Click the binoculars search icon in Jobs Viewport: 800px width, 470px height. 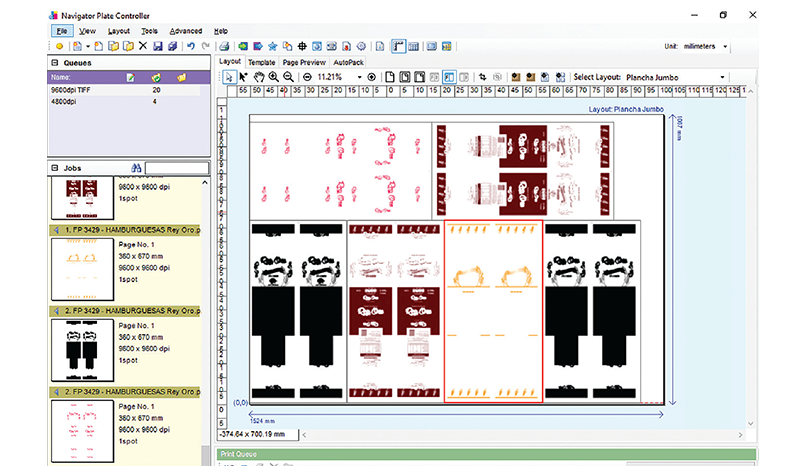pos(136,168)
